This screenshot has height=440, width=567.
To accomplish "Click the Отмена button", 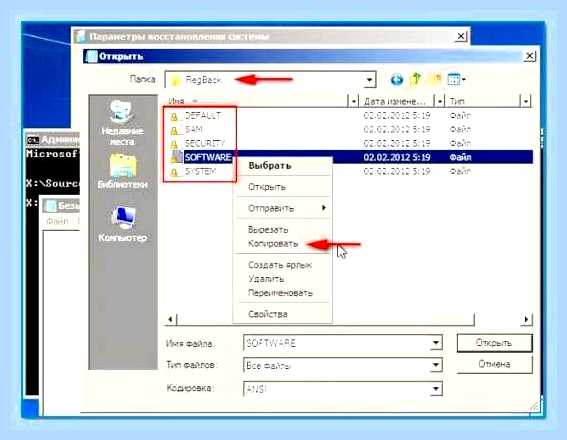I will (x=494, y=364).
